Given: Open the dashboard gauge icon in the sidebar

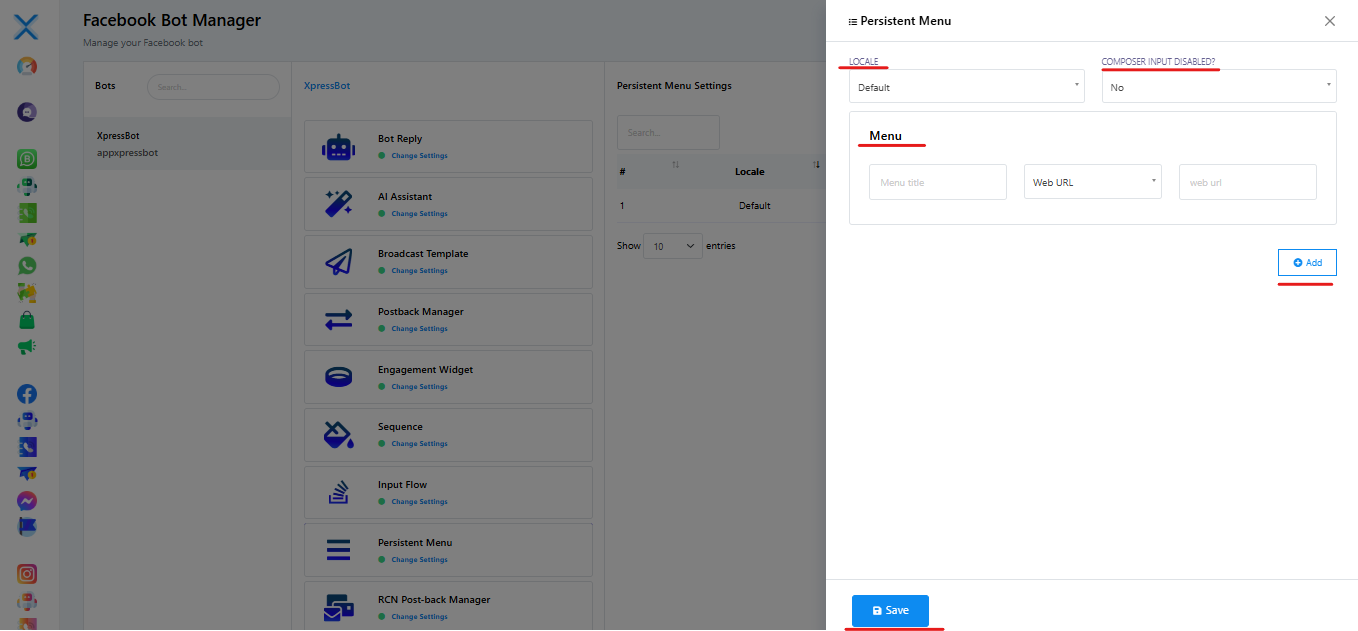Looking at the screenshot, I should coord(27,67).
